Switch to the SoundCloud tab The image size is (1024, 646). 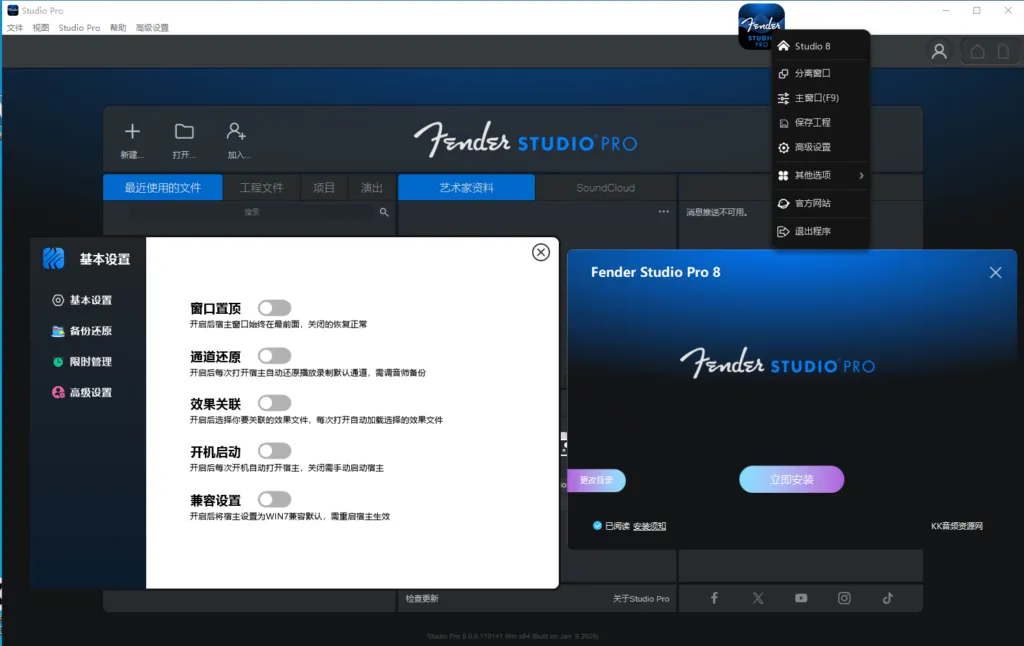605,187
